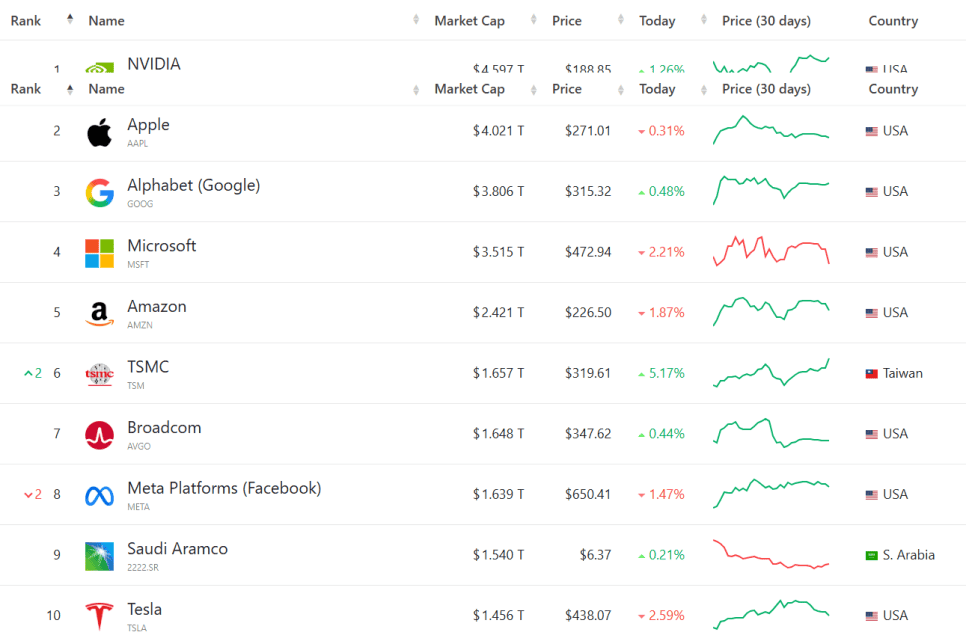Open the Meta Platforms (Facebook) link
Image resolution: width=966 pixels, height=641 pixels.
tap(224, 488)
